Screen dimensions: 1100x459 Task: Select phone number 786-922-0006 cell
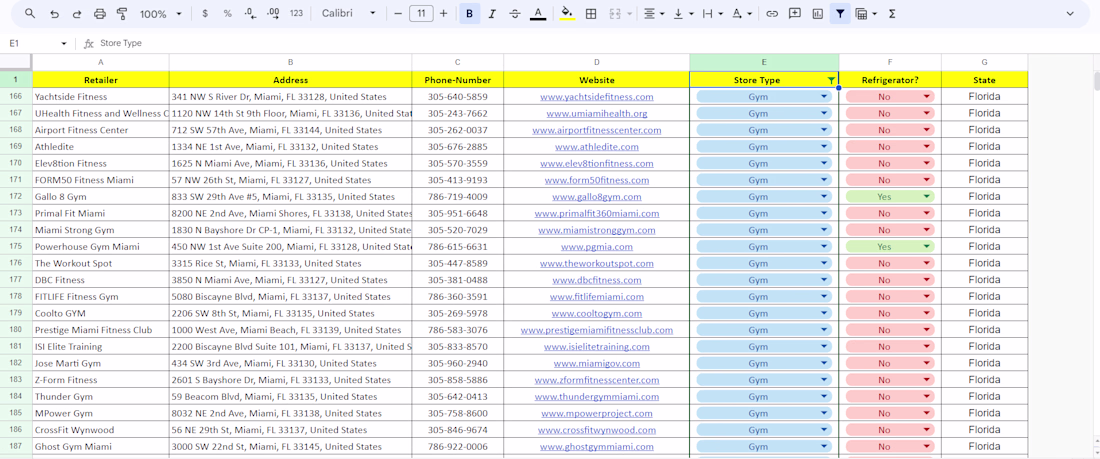[x=457, y=446]
